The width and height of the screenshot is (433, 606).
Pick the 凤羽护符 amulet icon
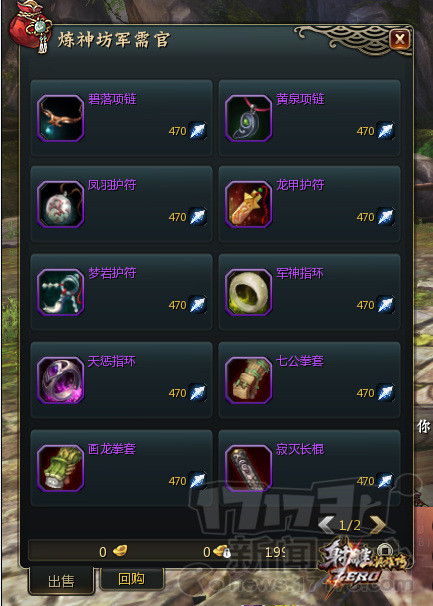coord(61,204)
